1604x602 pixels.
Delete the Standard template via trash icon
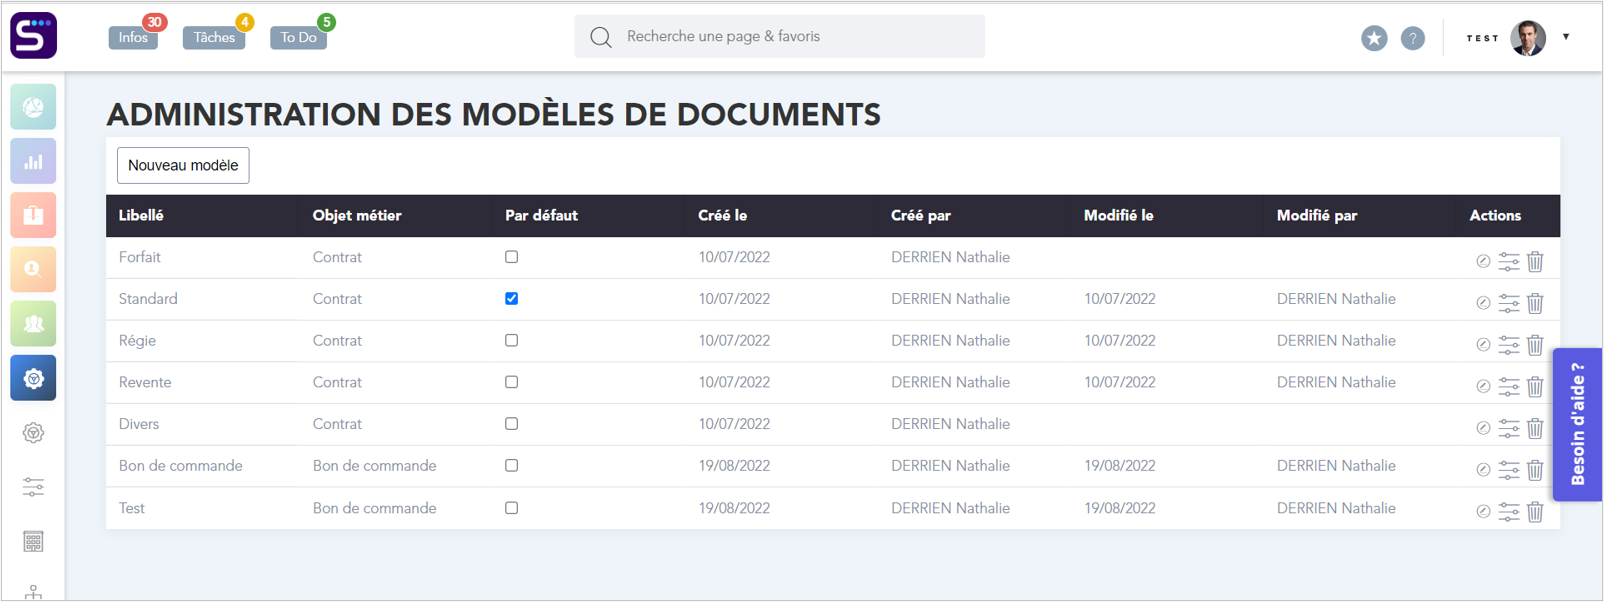[1535, 303]
